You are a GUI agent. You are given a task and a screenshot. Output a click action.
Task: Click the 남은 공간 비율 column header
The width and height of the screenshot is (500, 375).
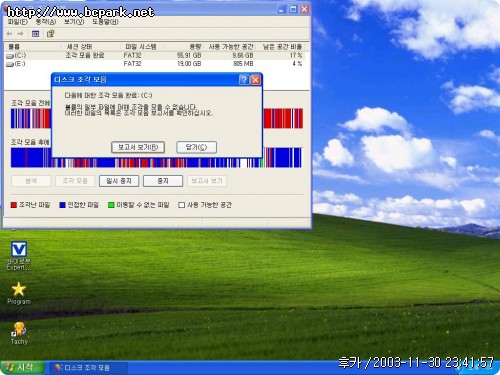coord(282,47)
